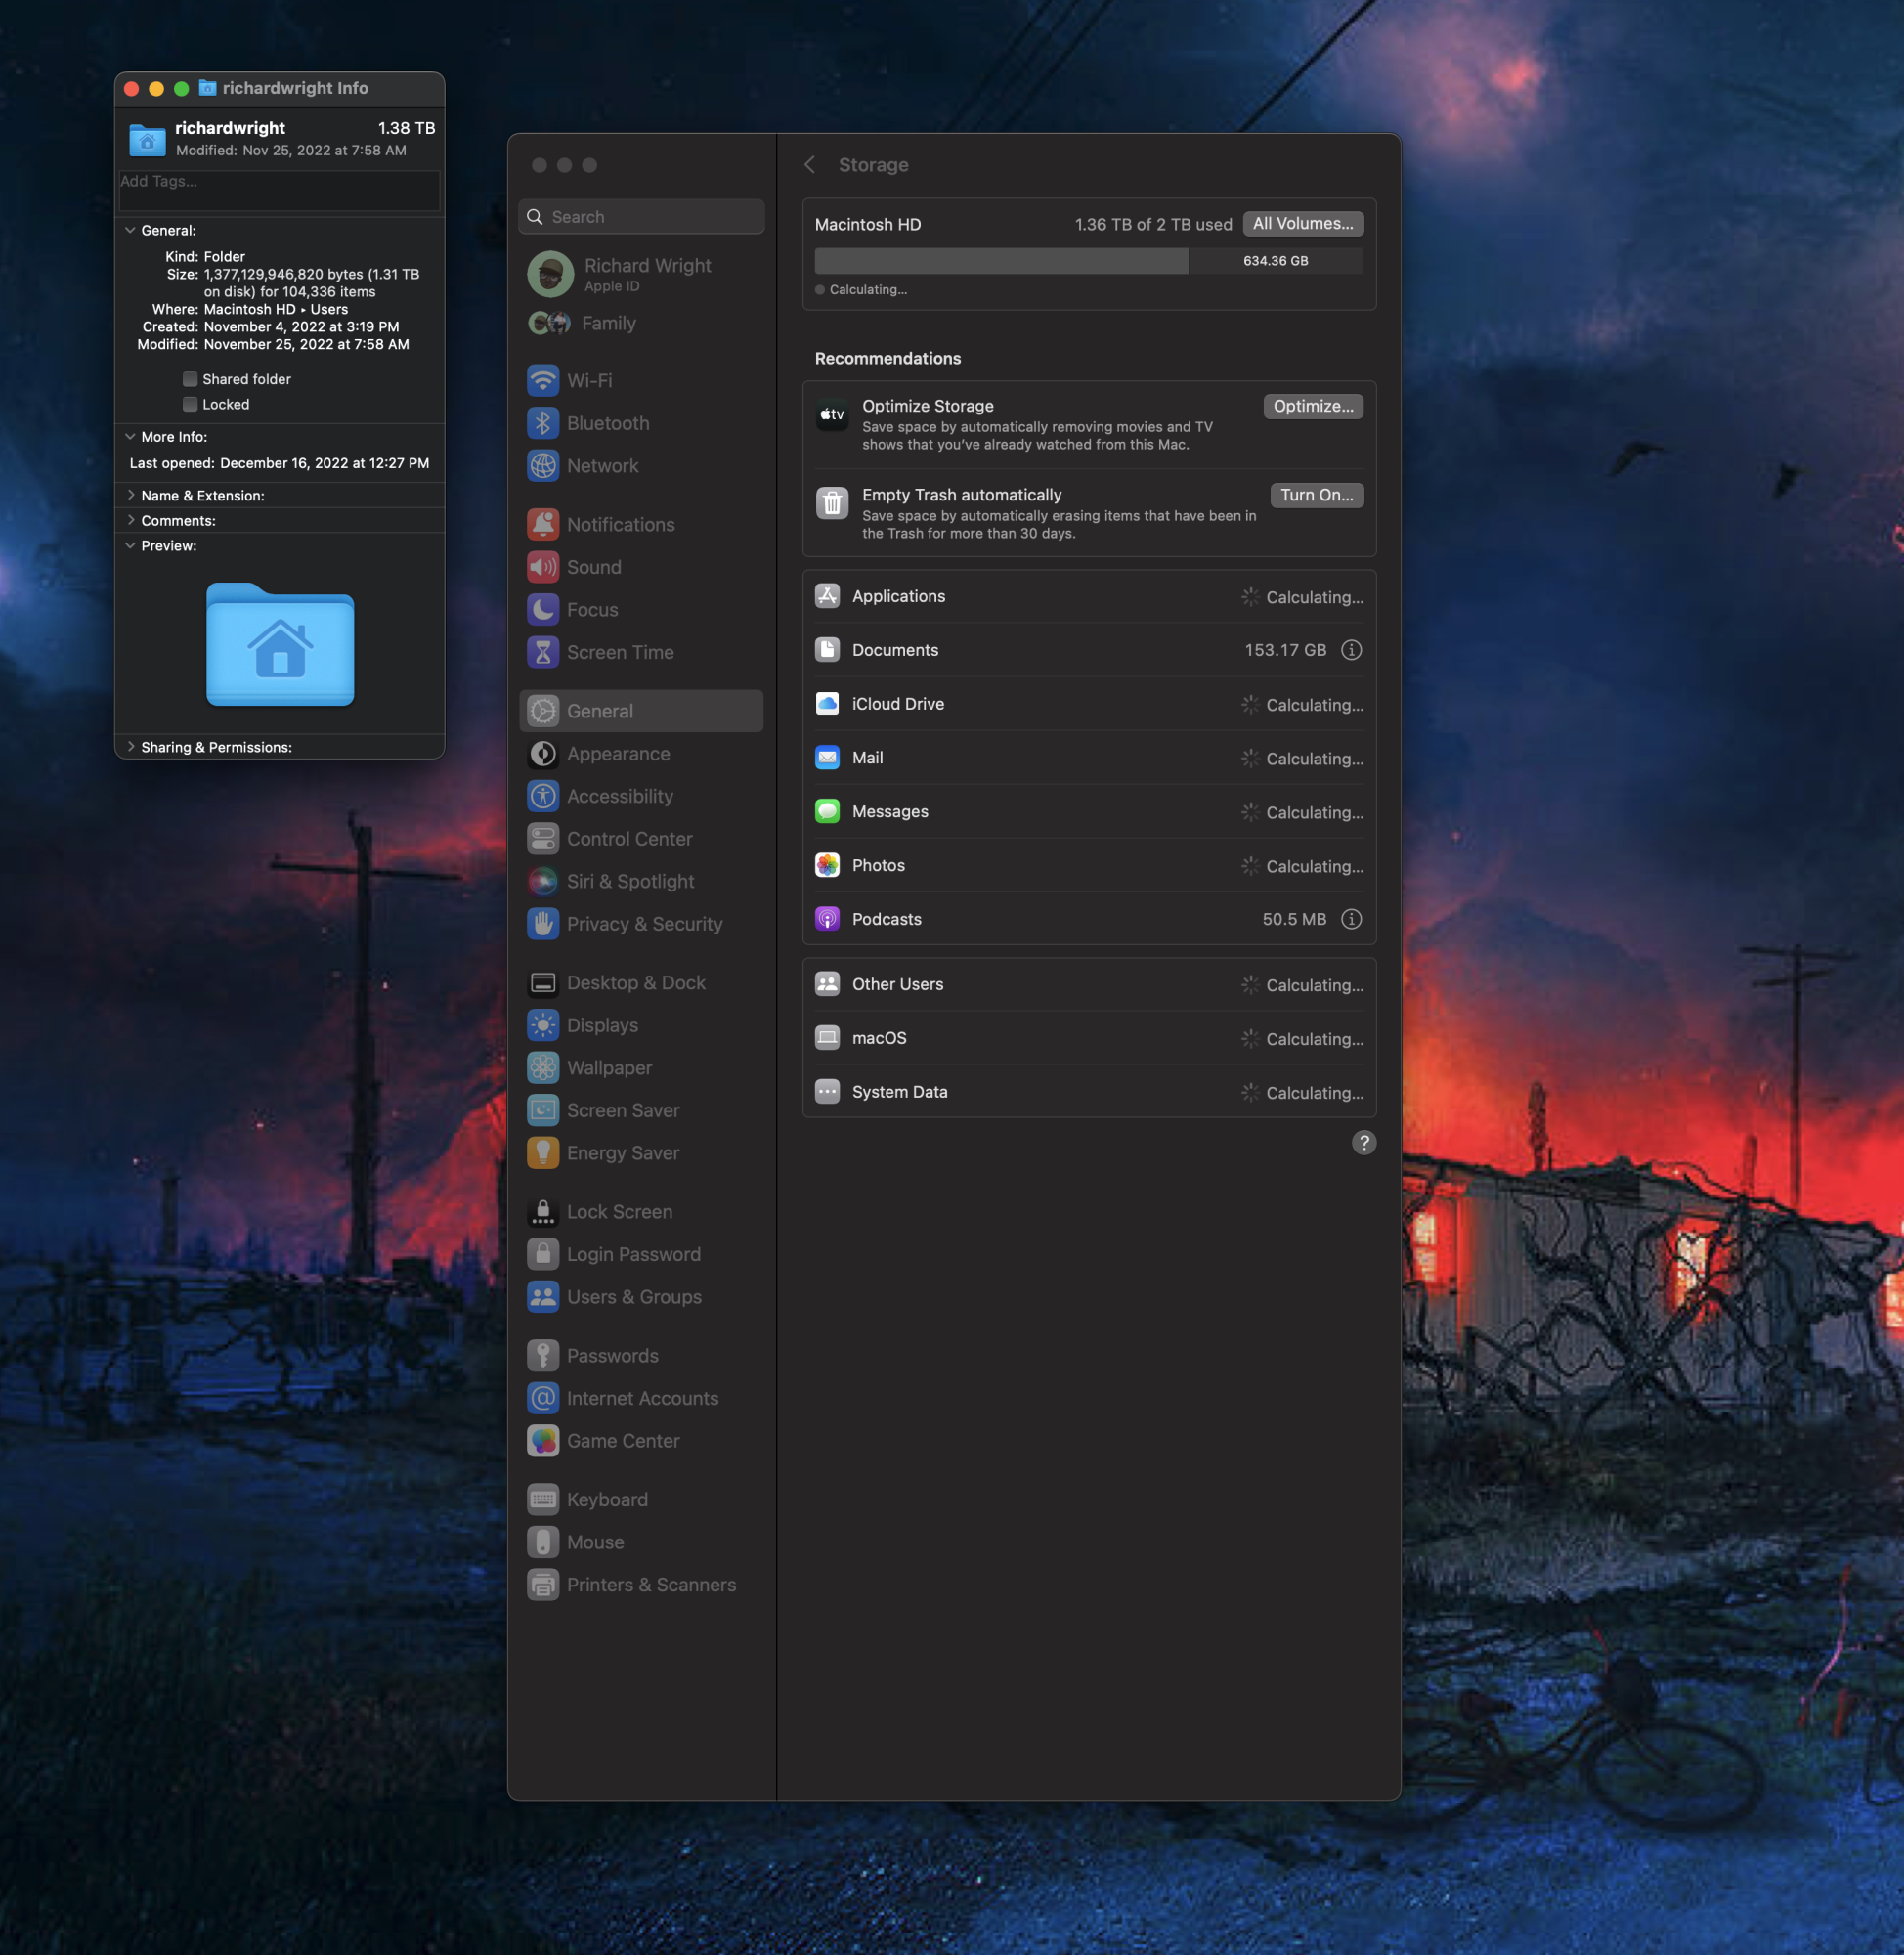Screen dimensions: 1904x1955
Task: Select Other Users storage row
Action: click(x=1089, y=984)
